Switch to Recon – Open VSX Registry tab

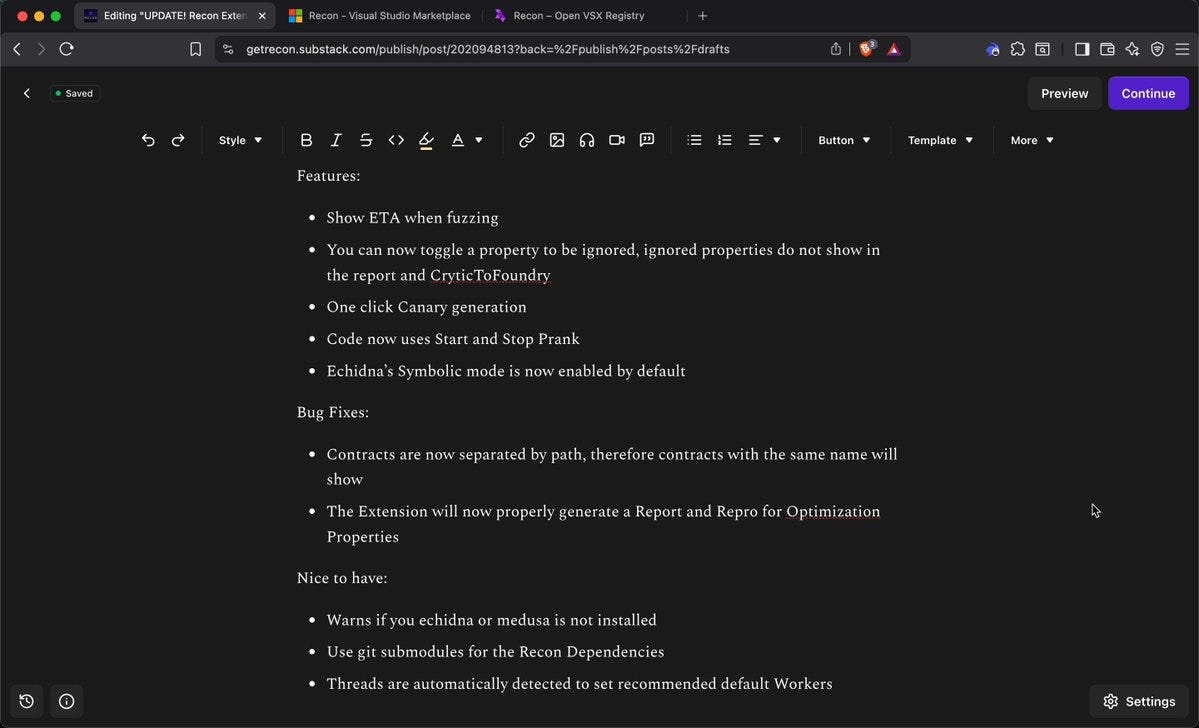(579, 15)
